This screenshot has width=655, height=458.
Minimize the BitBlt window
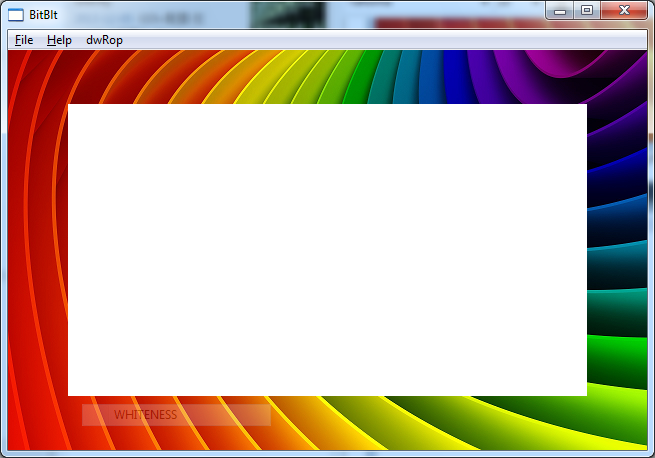560,11
